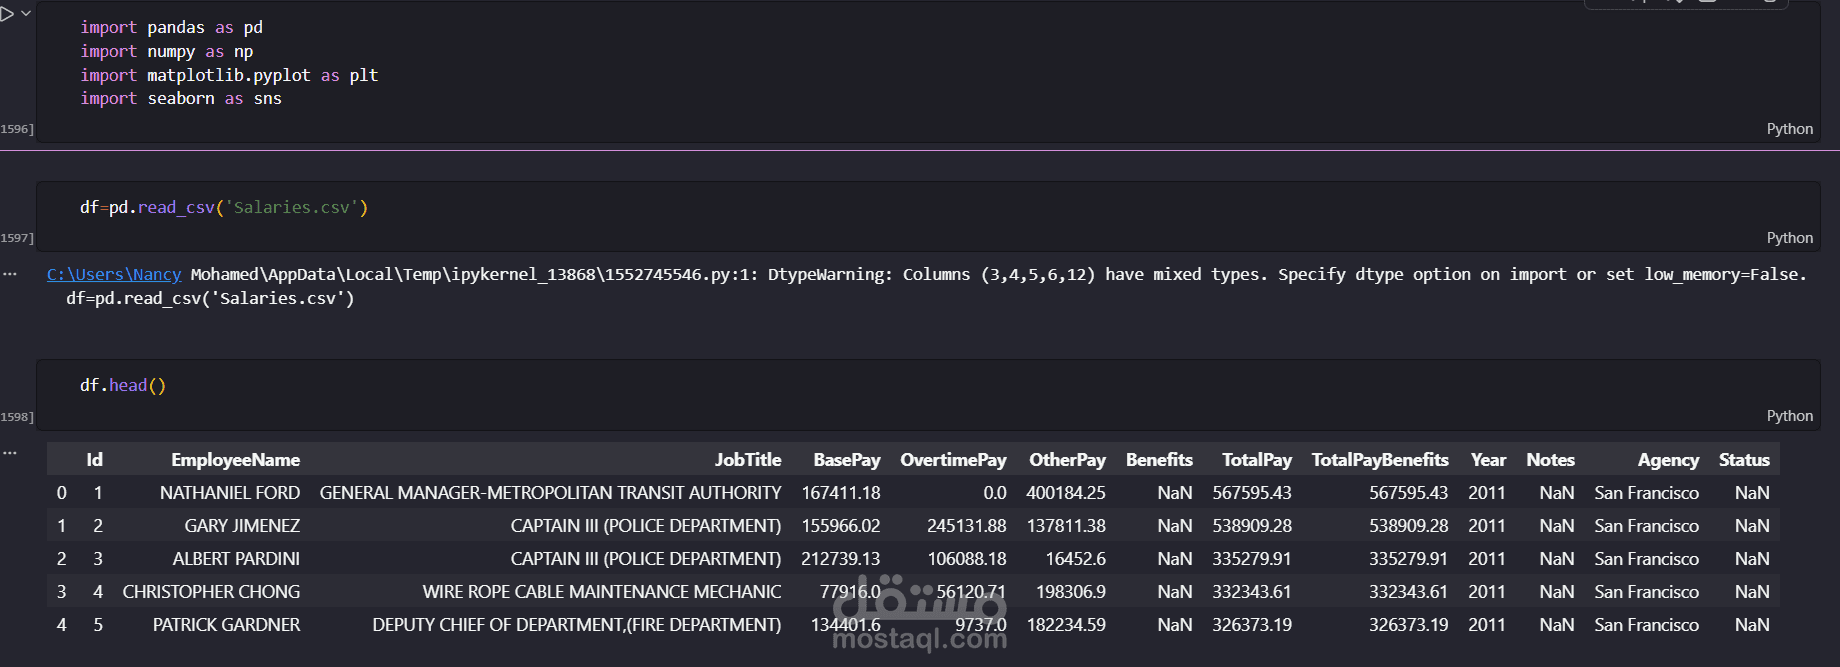This screenshot has height=667, width=1840.
Task: Change the Python language label of the df.head() cell
Action: (x=1789, y=416)
